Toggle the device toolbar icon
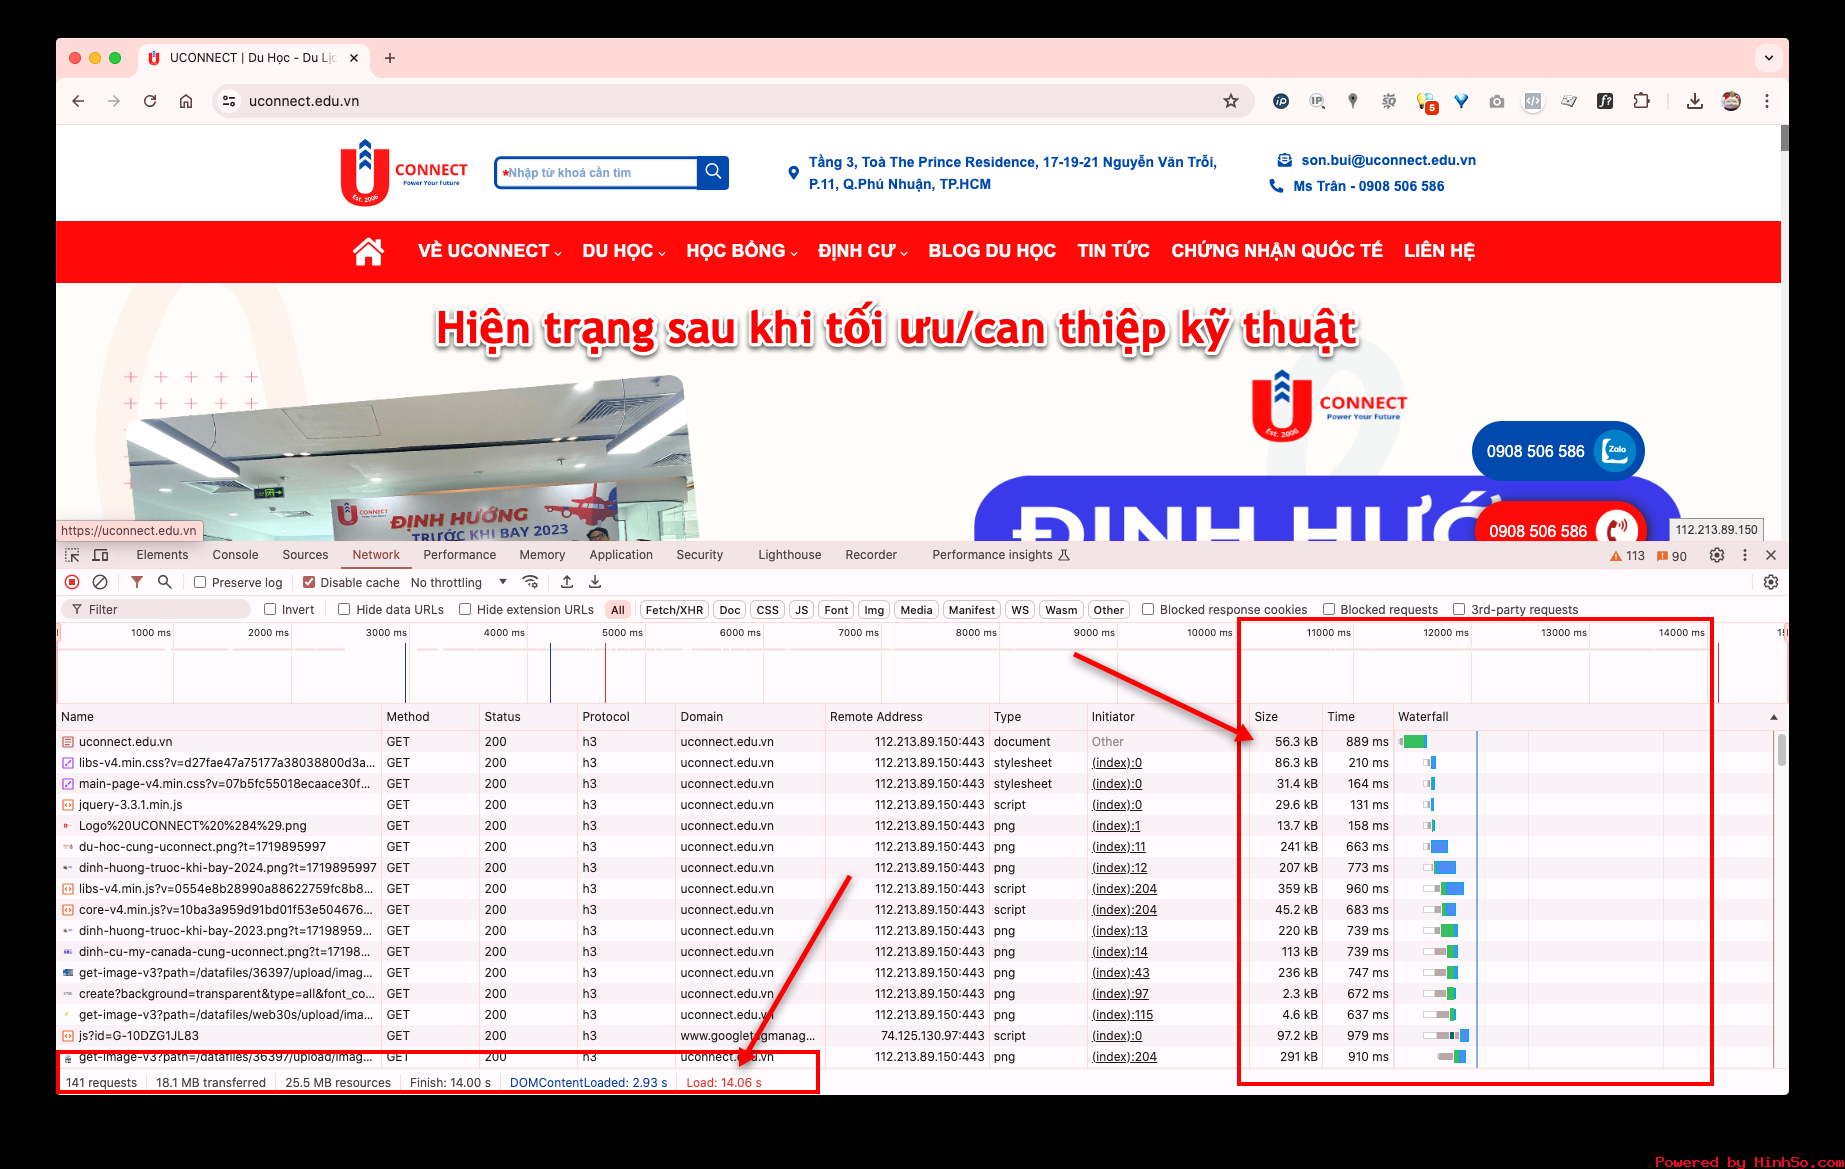Image resolution: width=1845 pixels, height=1169 pixels. click(x=100, y=555)
